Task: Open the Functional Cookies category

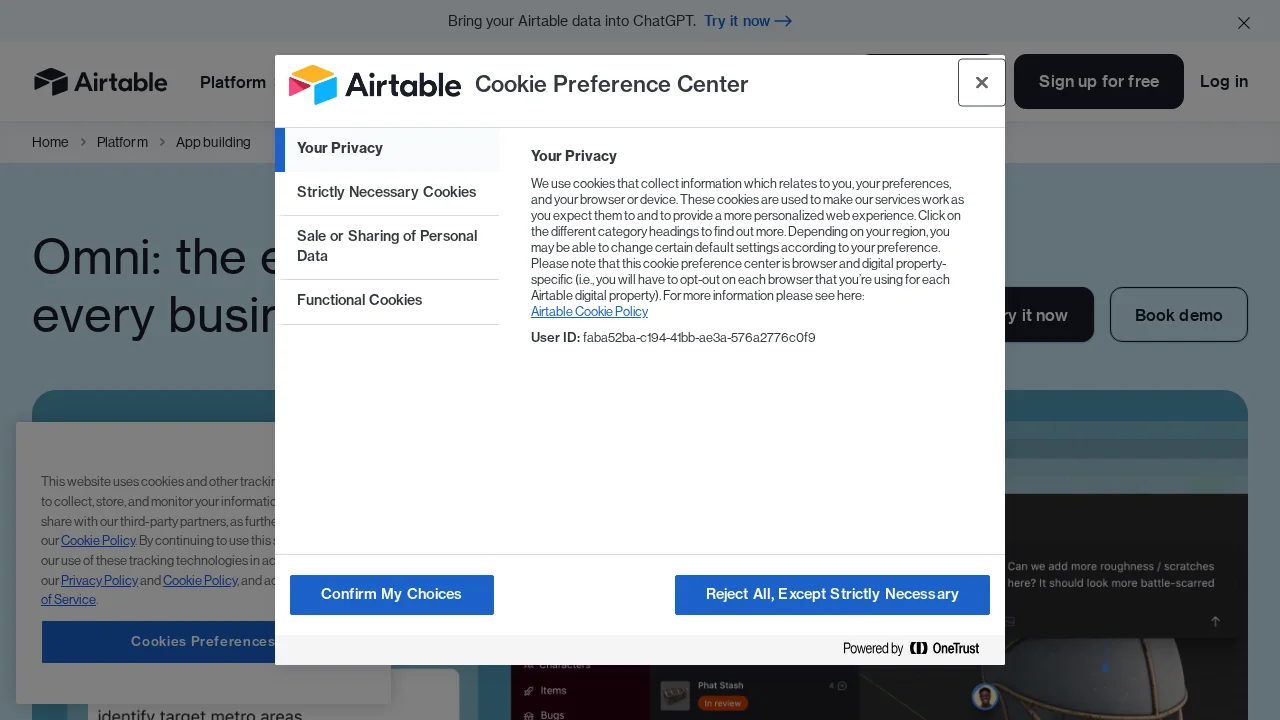Action: [x=359, y=300]
